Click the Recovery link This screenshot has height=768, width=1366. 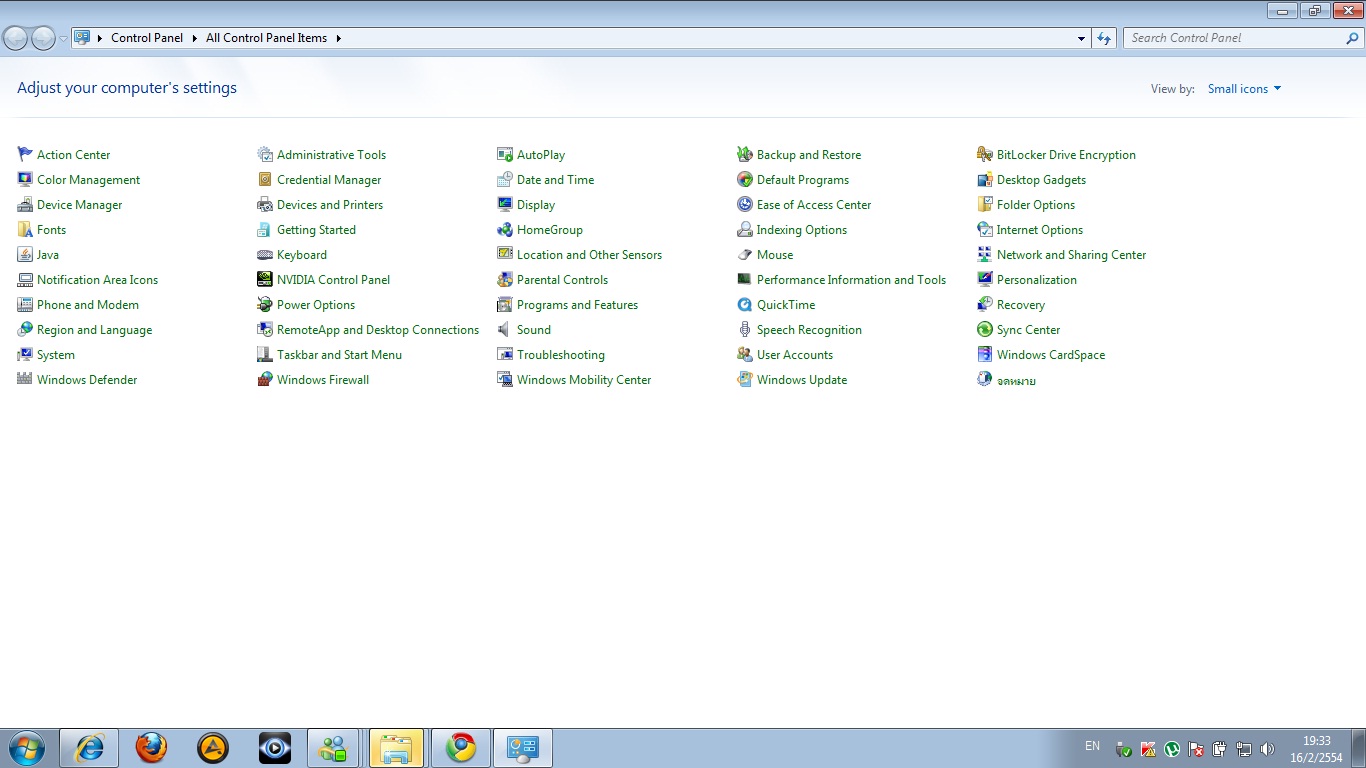tap(1021, 305)
